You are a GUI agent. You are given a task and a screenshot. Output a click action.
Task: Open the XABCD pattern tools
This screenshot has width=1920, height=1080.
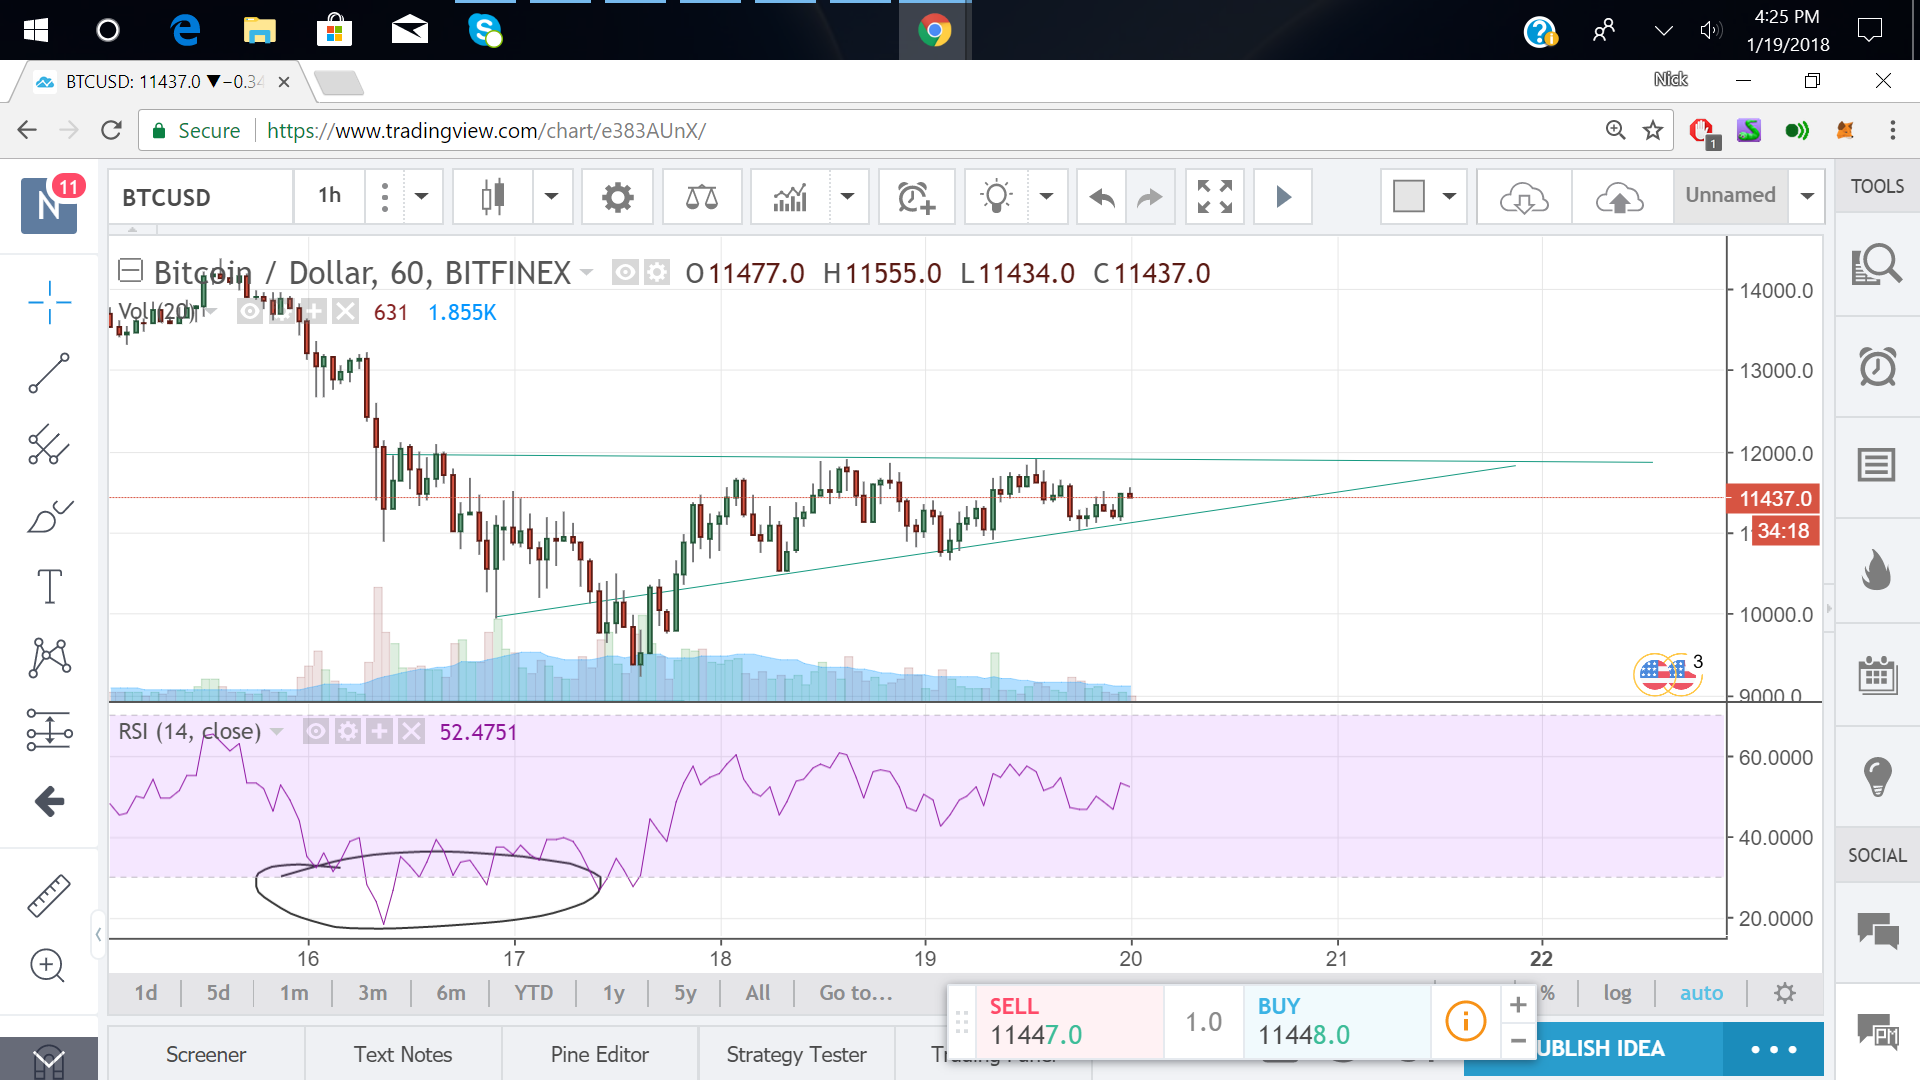coord(49,657)
